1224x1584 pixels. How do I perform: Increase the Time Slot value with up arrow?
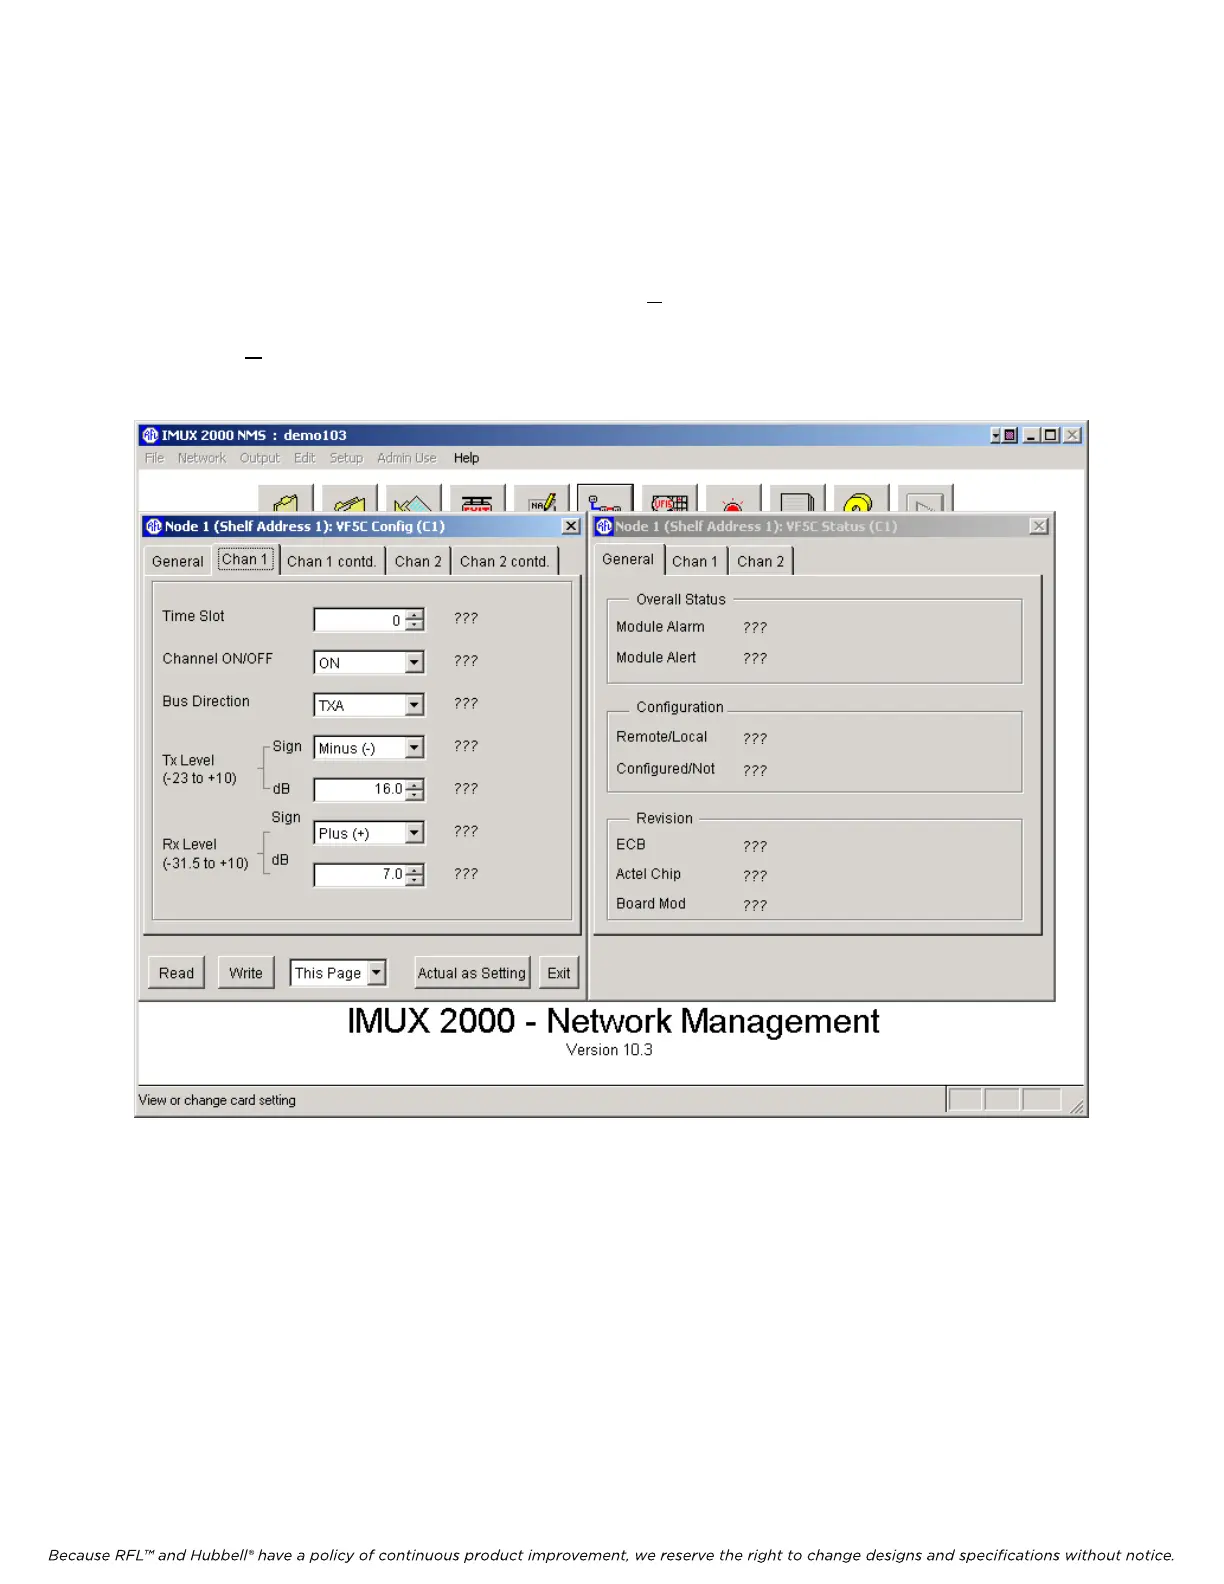pyautogui.click(x=414, y=615)
